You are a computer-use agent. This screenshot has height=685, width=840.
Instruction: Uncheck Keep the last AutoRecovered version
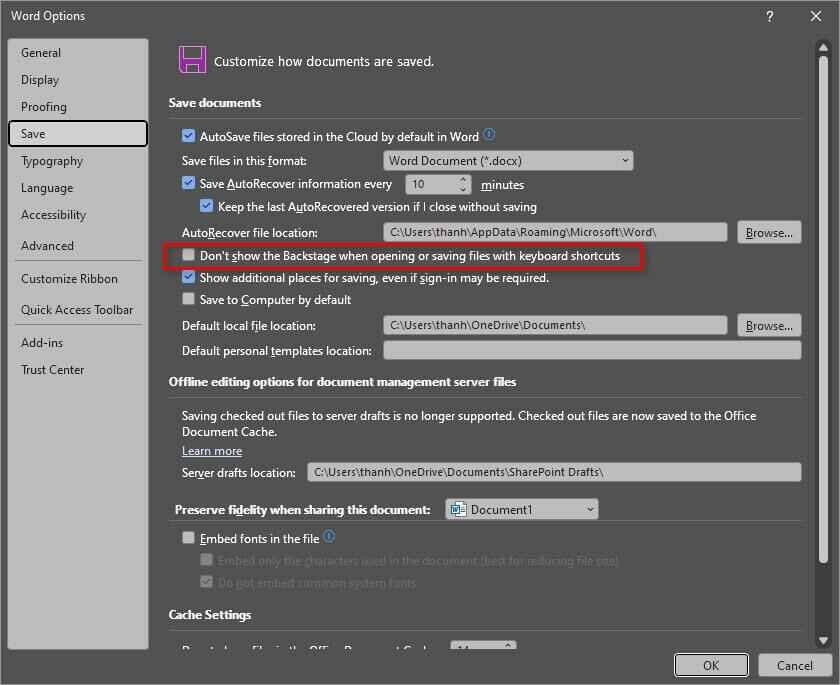206,206
